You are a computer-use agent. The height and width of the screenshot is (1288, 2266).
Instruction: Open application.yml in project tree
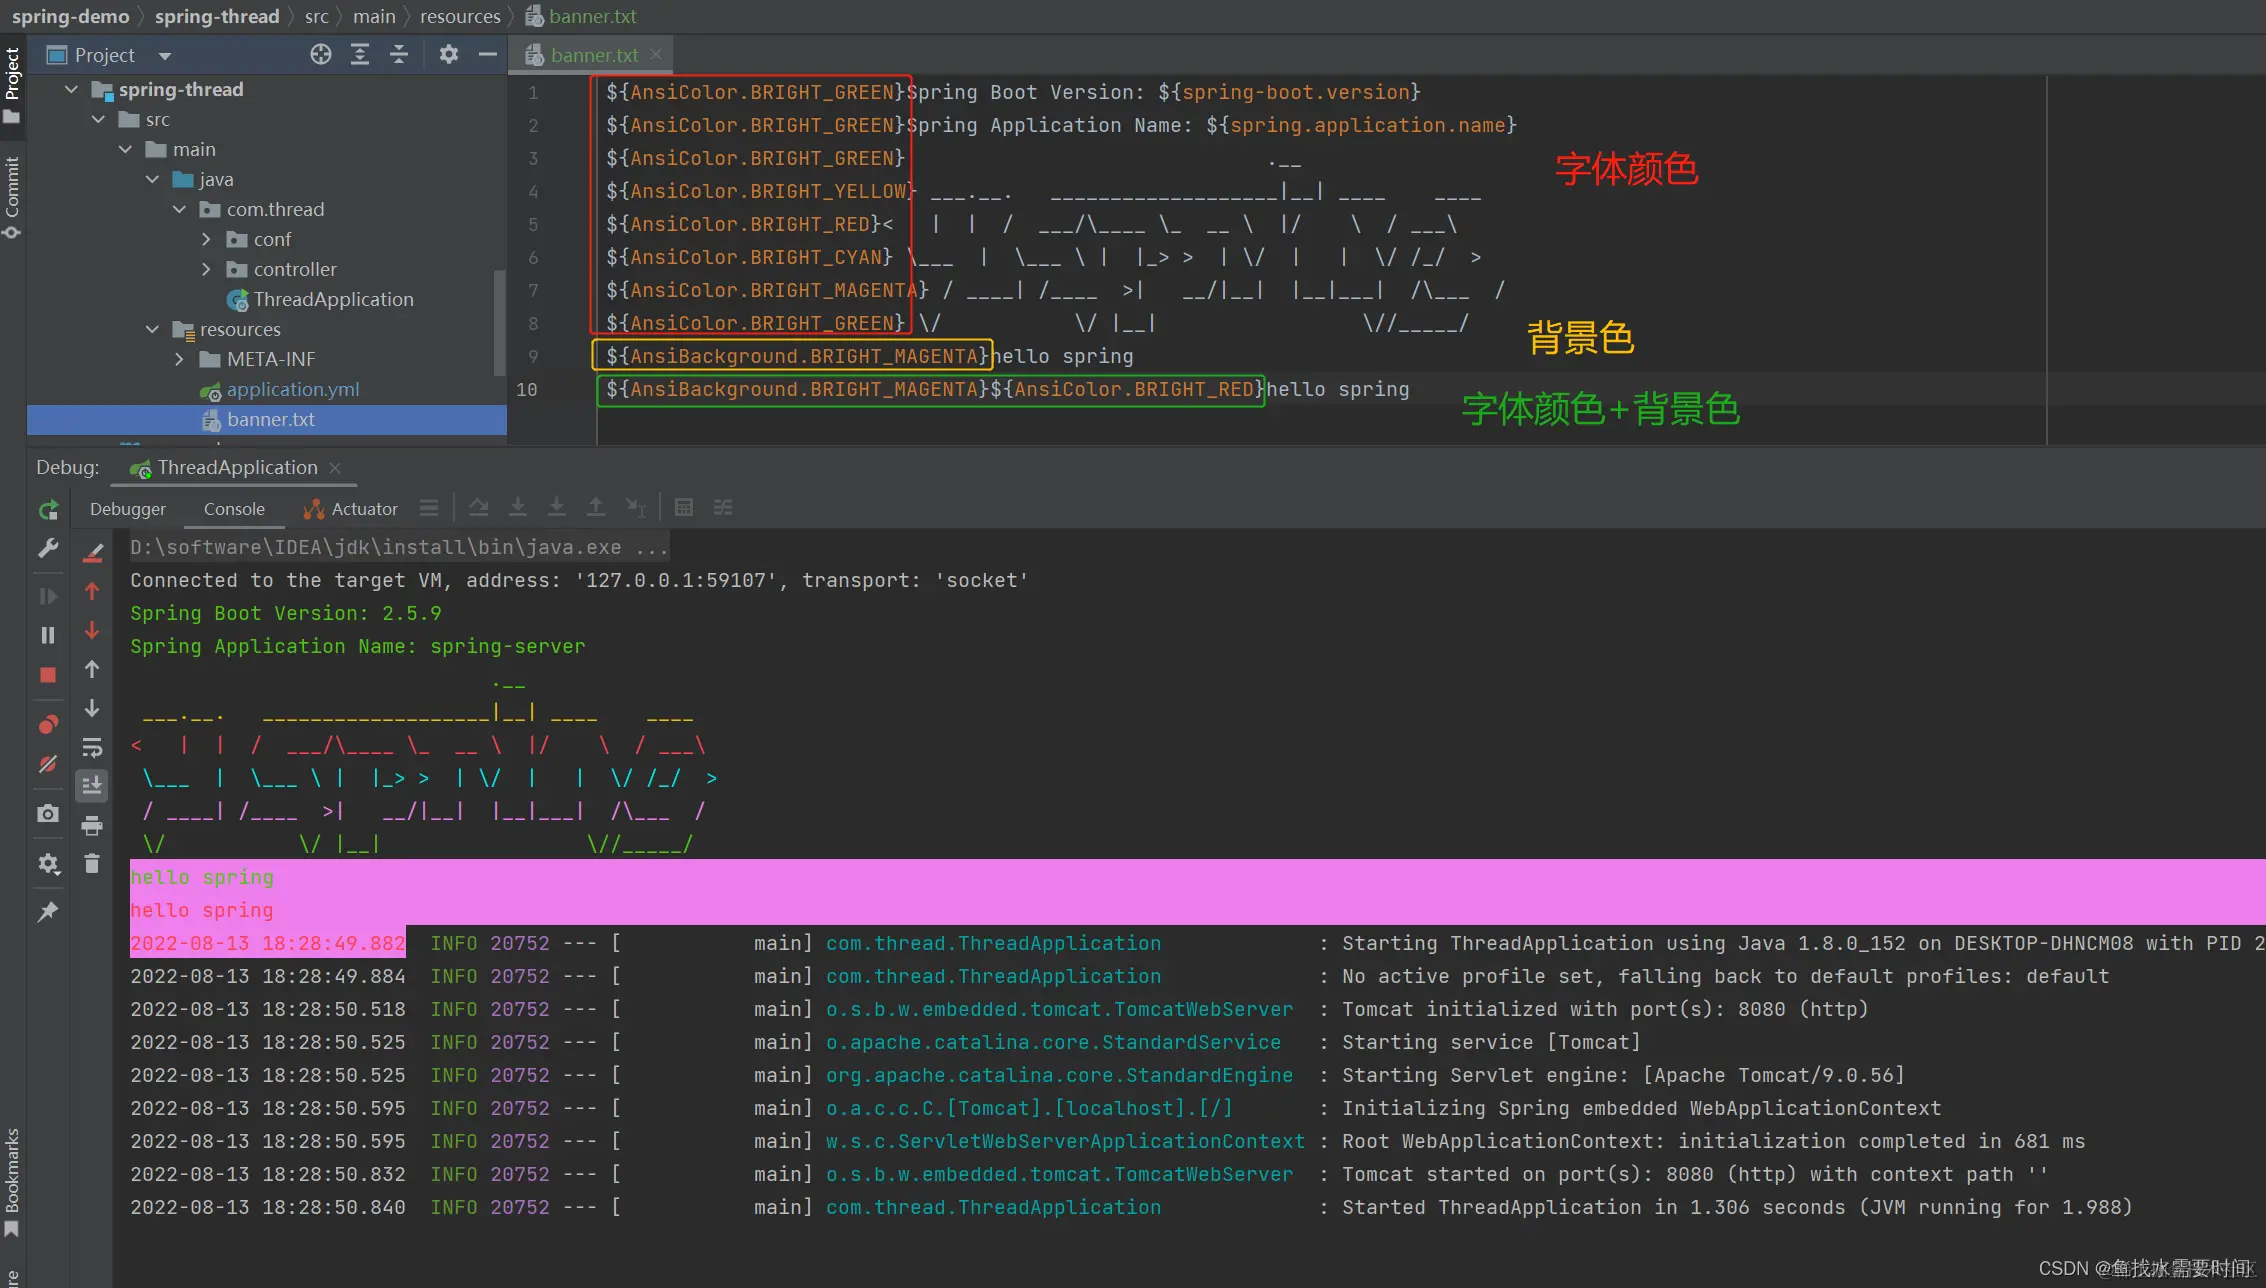click(x=292, y=390)
